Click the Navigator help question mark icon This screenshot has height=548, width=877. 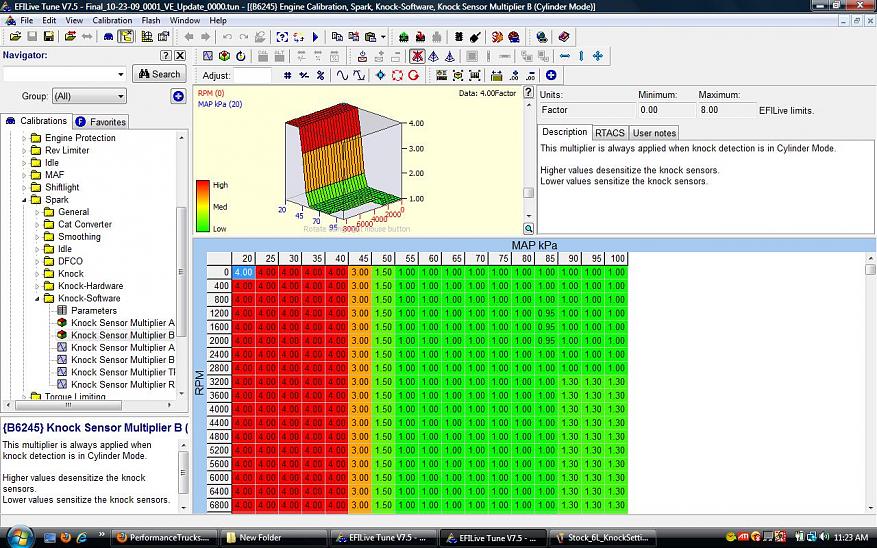point(165,56)
